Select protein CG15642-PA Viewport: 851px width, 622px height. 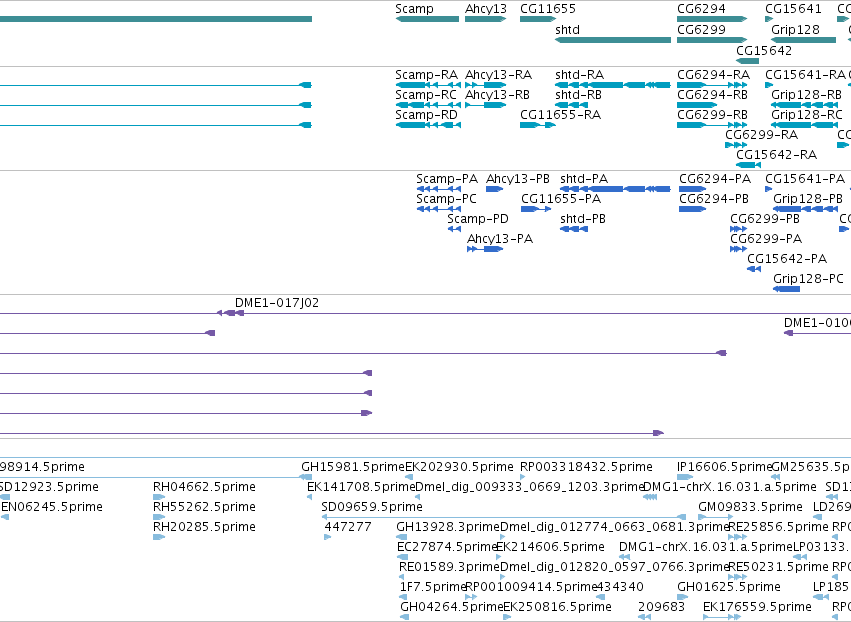coord(754,269)
